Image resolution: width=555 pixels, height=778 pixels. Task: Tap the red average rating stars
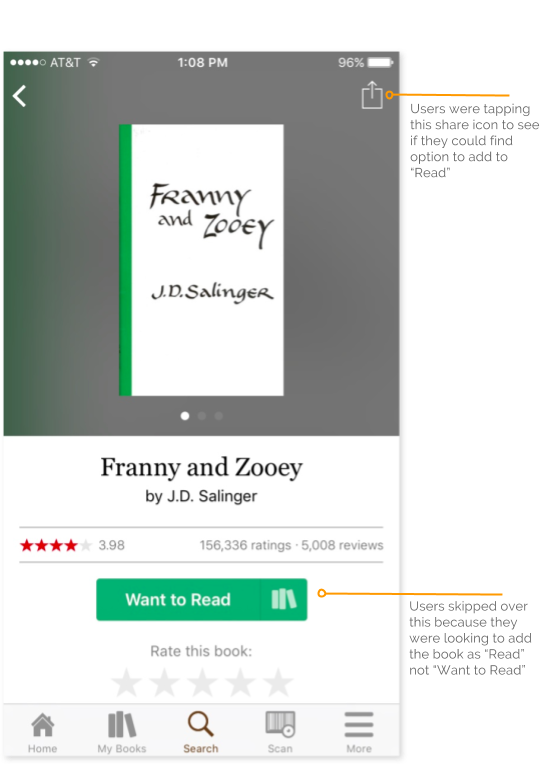point(56,545)
